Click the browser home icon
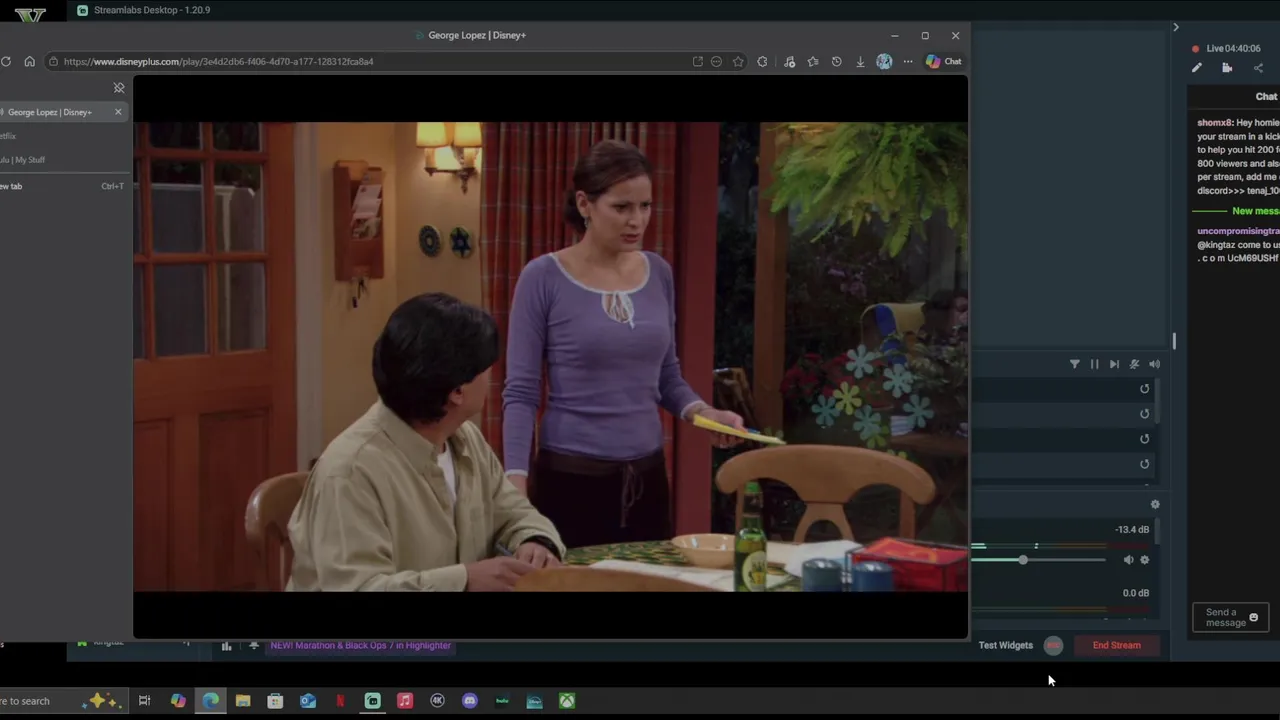 pos(29,61)
